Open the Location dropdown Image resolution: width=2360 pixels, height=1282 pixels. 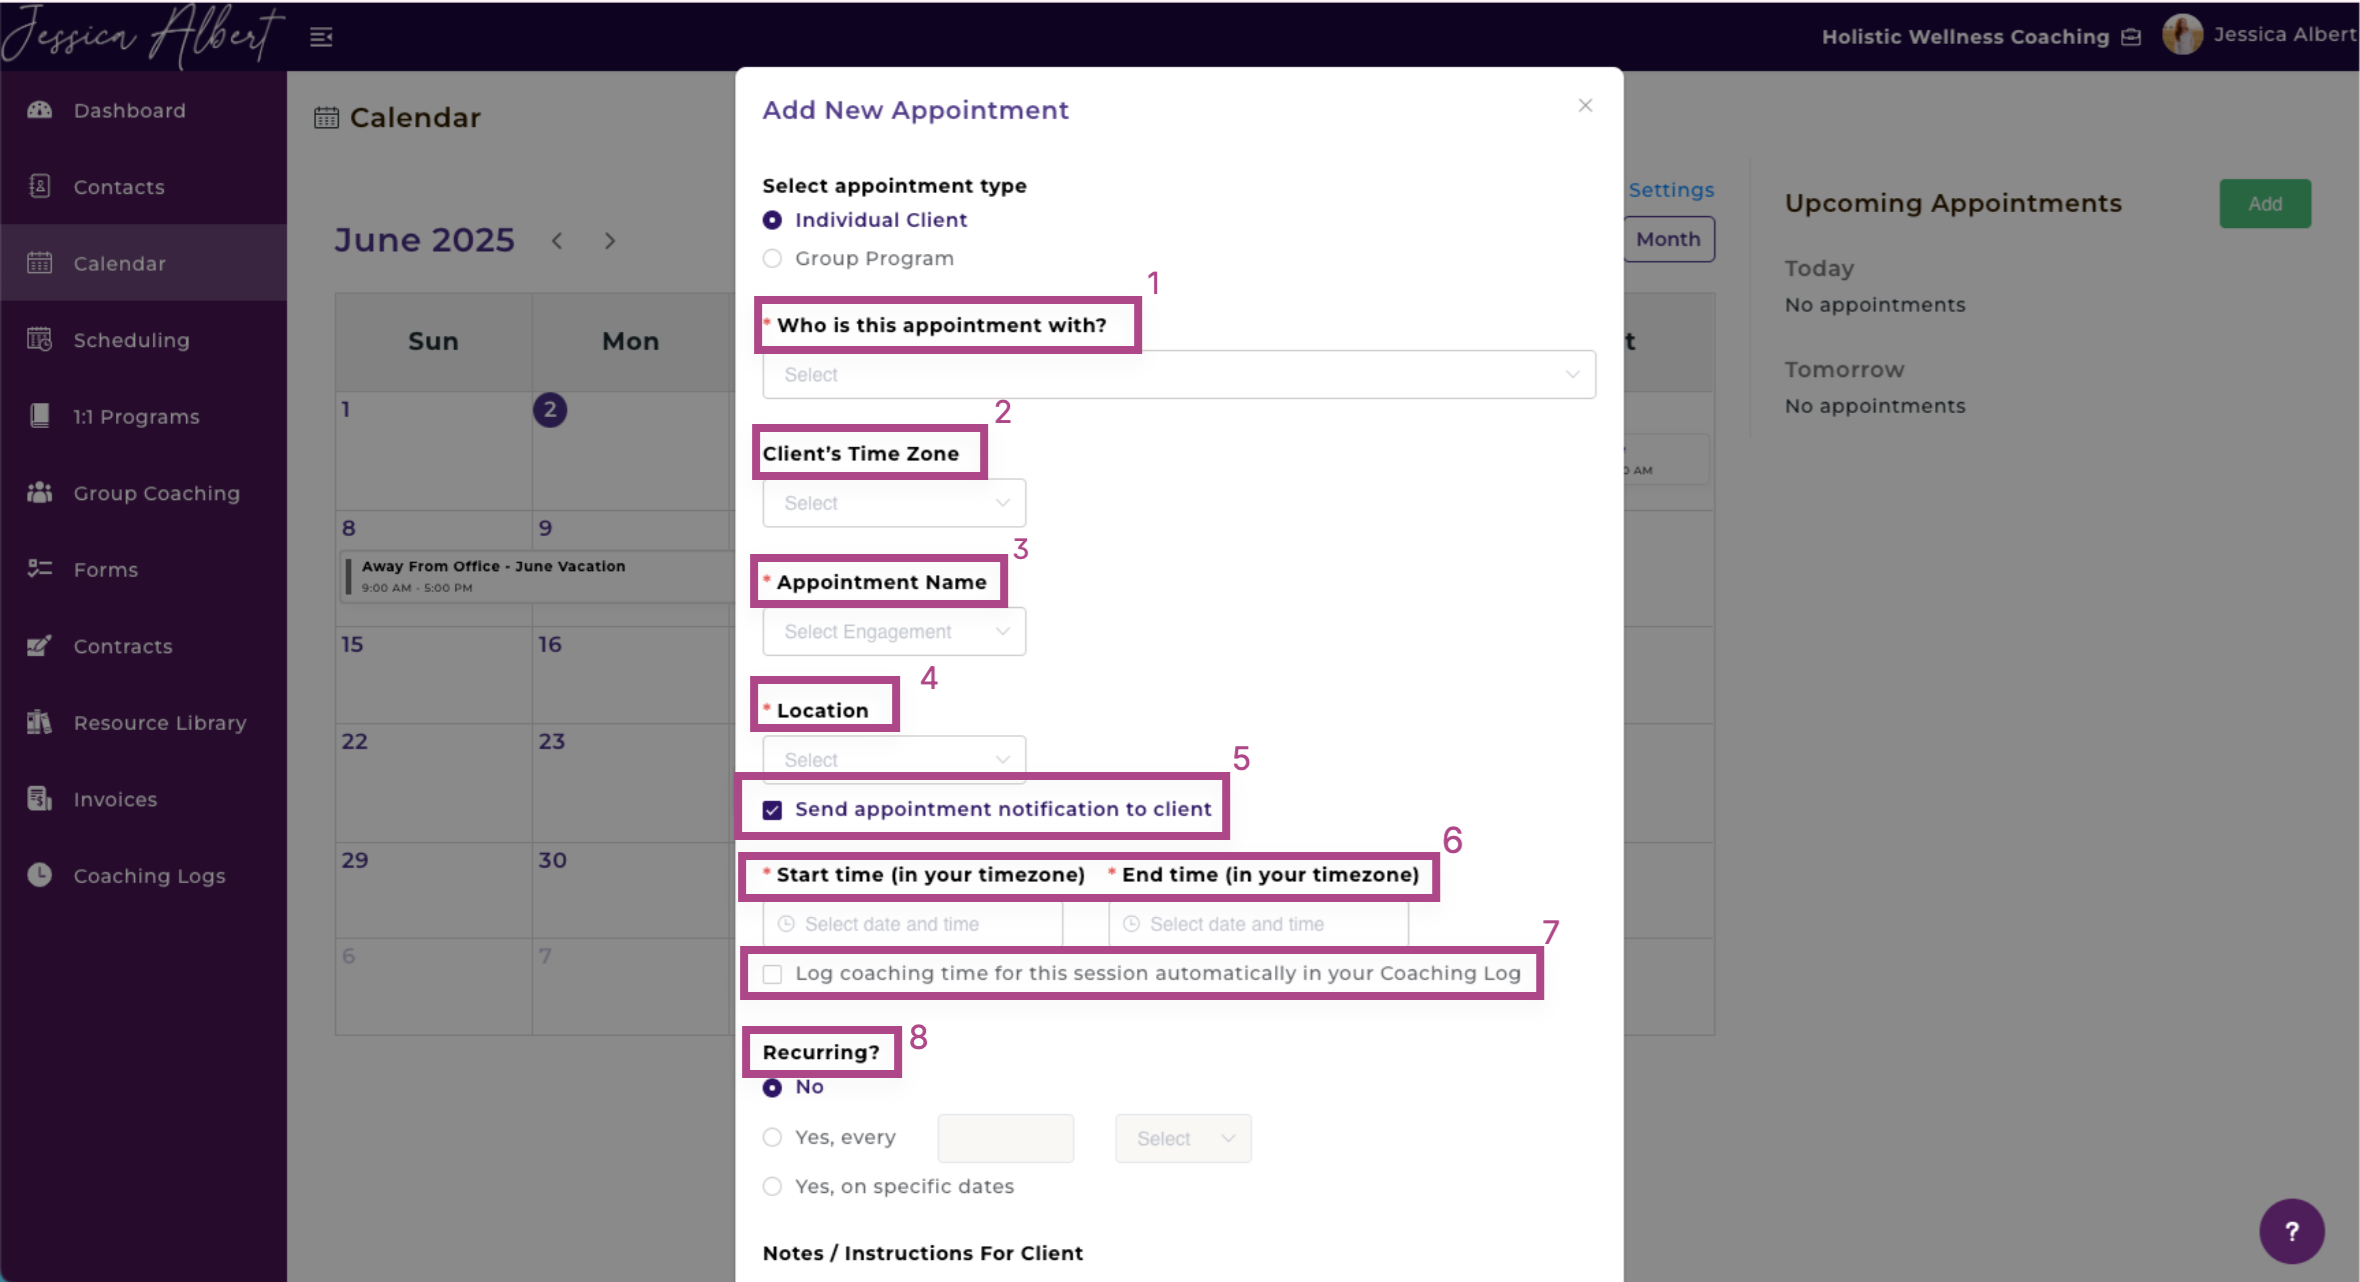tap(894, 758)
